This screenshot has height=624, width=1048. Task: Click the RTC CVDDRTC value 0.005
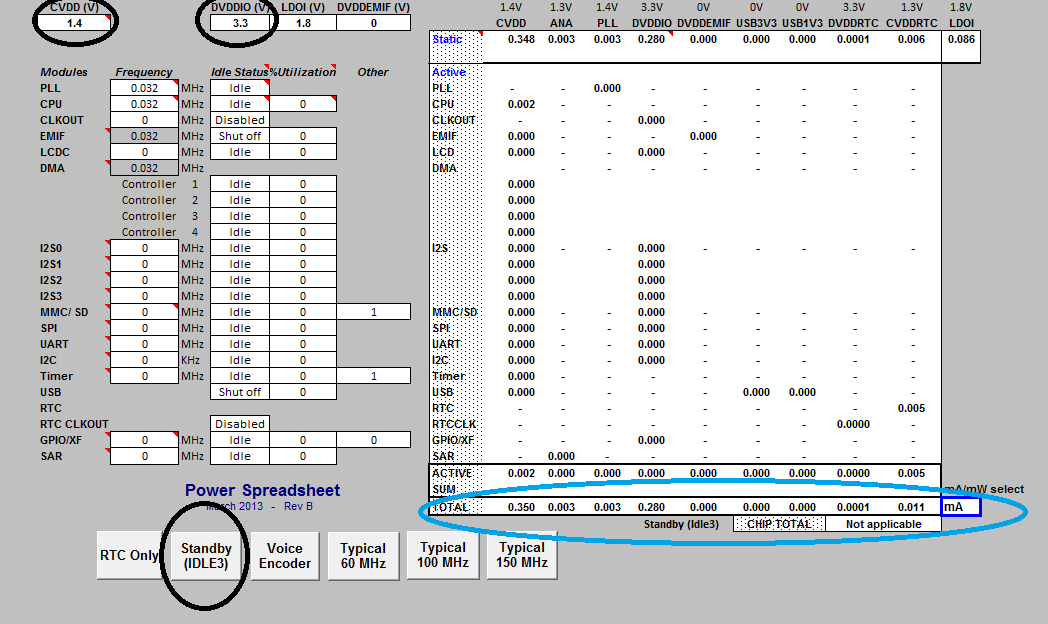tap(911, 408)
